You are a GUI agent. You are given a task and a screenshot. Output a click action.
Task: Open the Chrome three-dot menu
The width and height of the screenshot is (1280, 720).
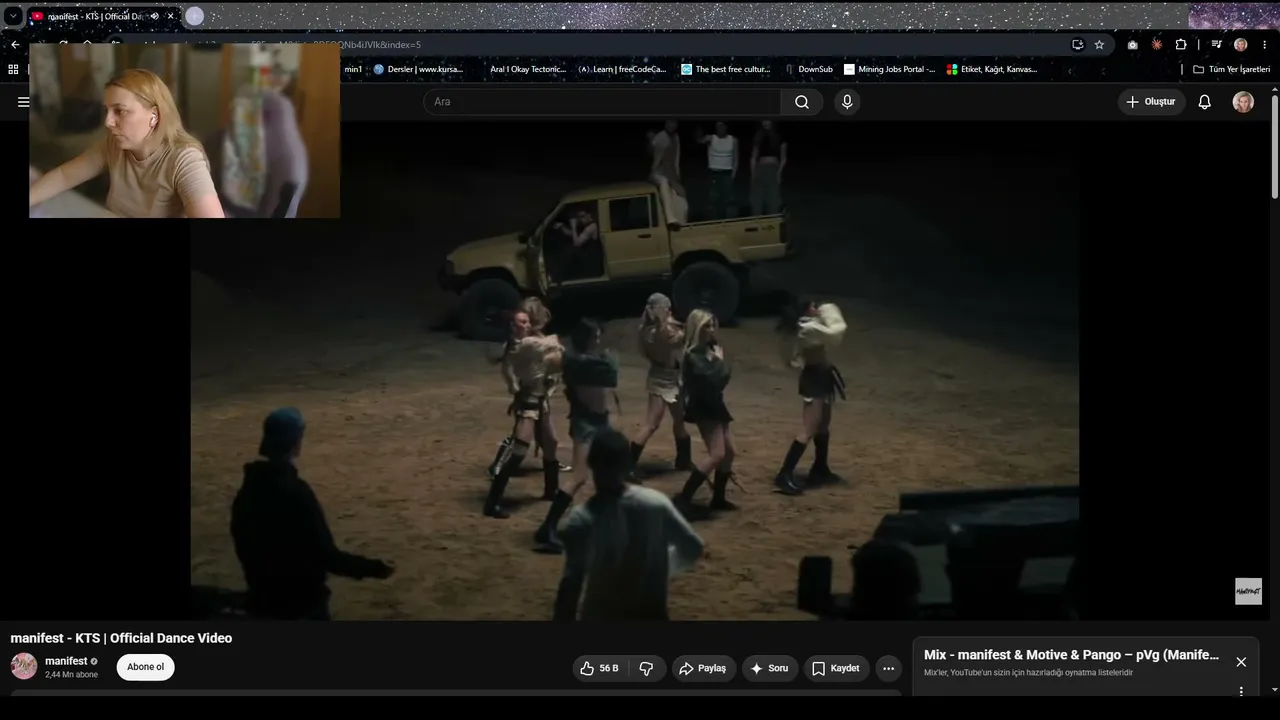1264,44
